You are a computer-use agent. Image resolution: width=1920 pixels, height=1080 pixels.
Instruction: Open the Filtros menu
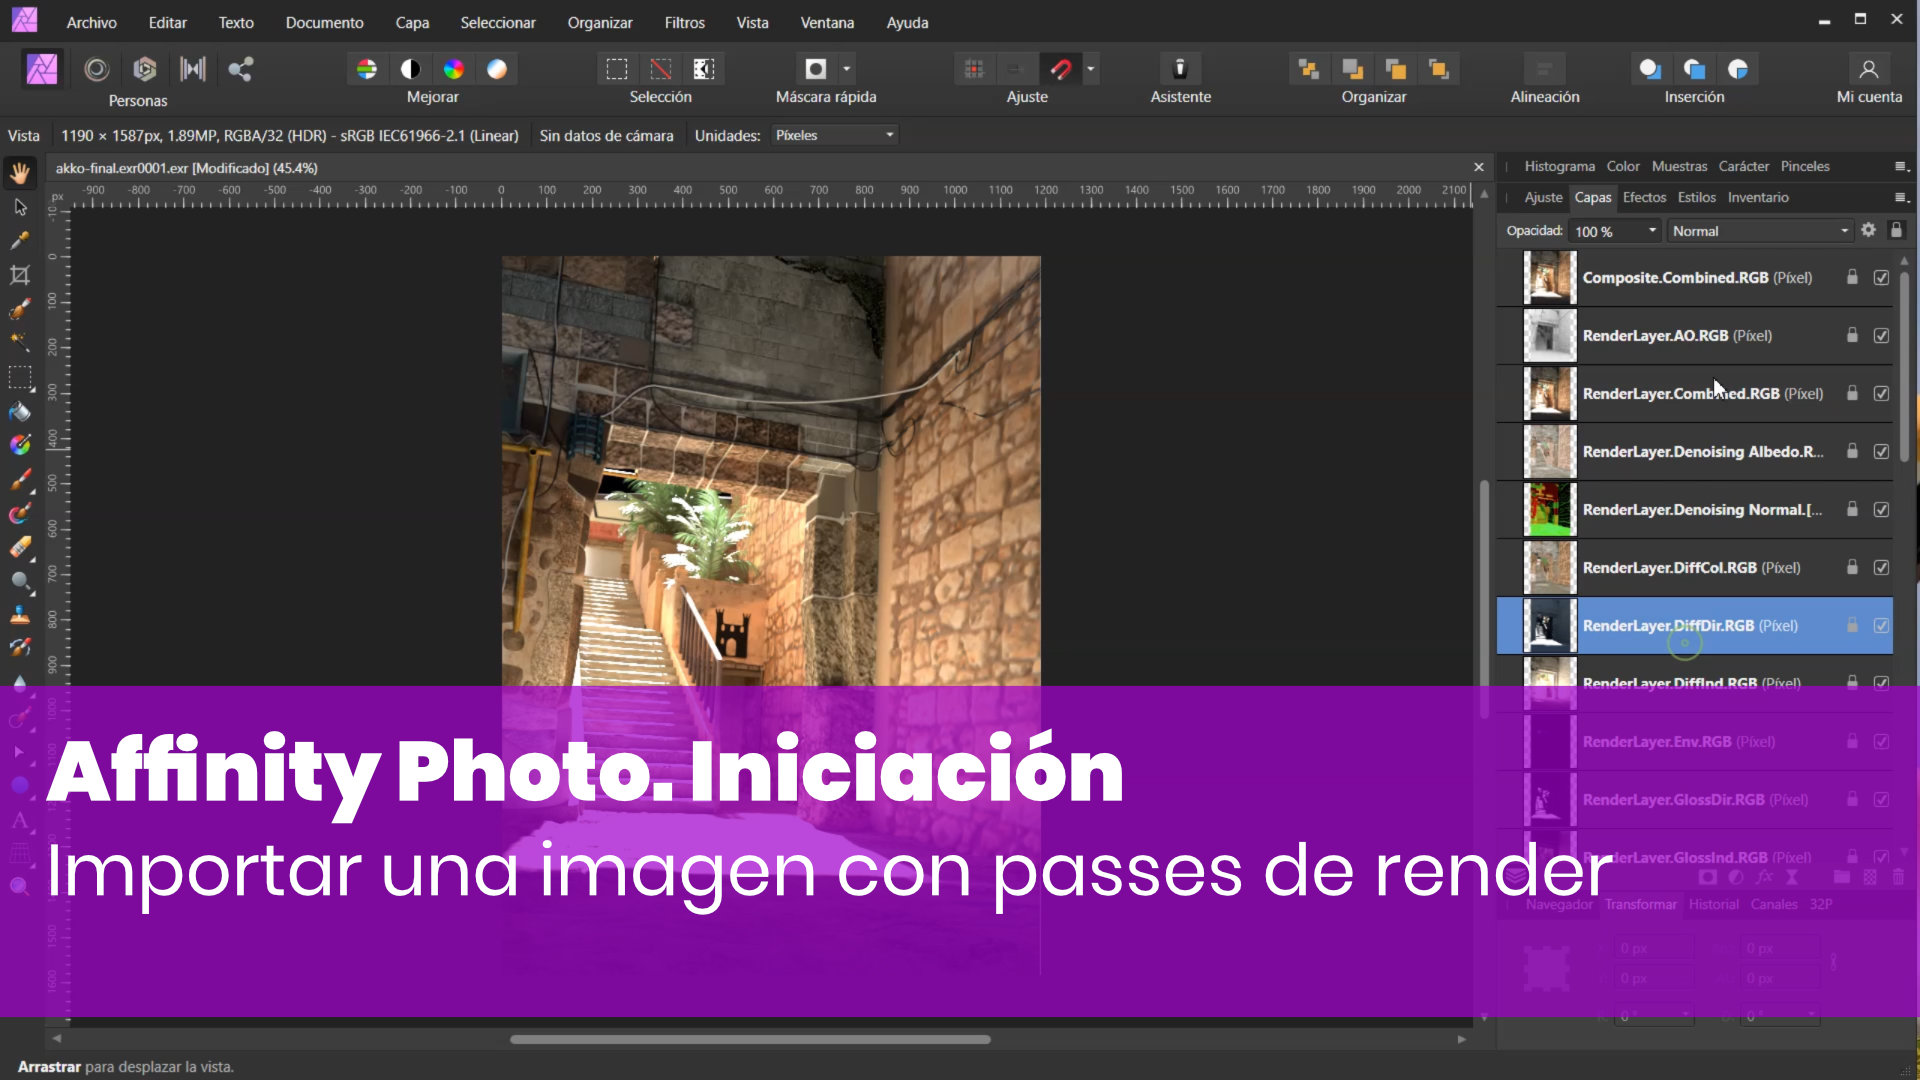684,22
